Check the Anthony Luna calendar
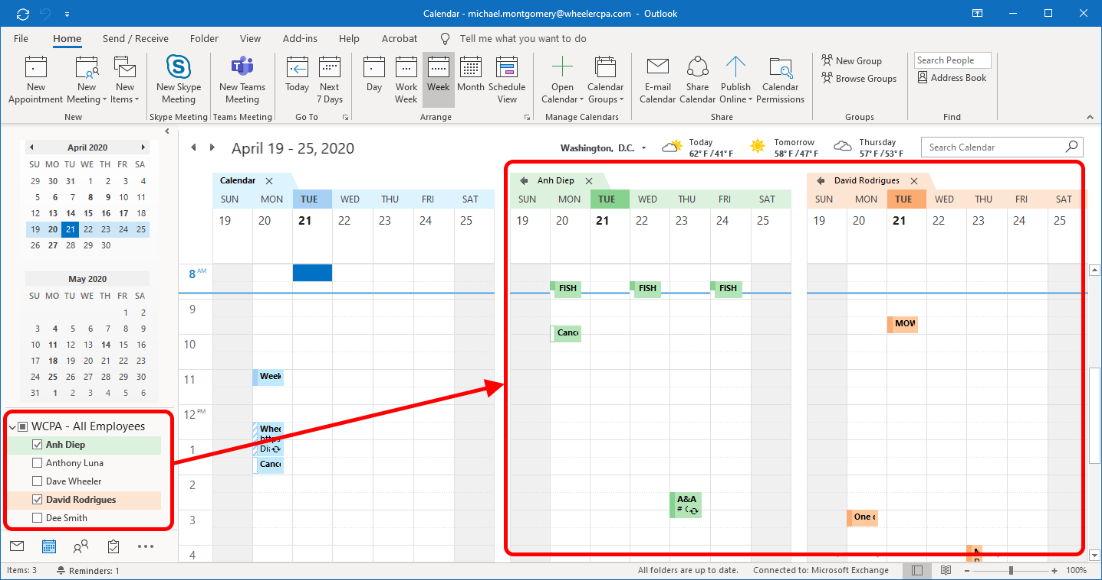The image size is (1102, 580). 37,463
